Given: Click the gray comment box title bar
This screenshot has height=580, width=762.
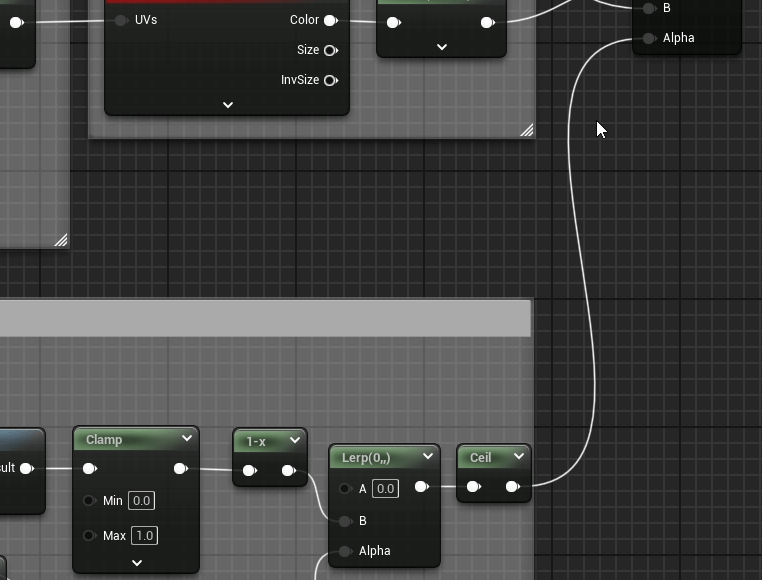Looking at the screenshot, I should point(265,319).
